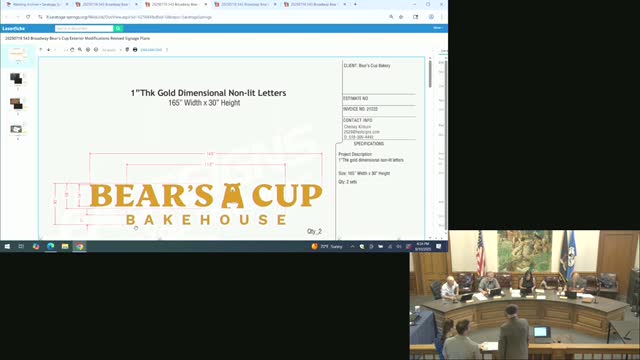Click the browser reload button

coord(28,17)
